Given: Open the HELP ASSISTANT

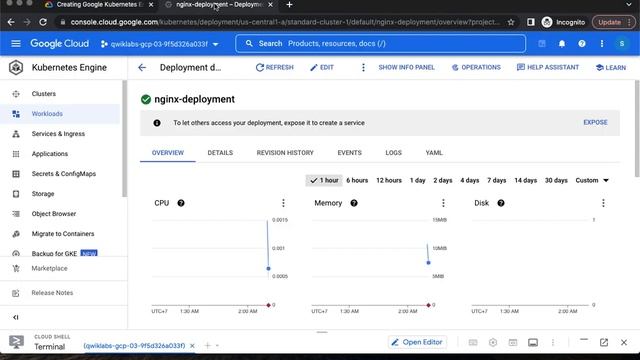Looking at the screenshot, I should click(x=548, y=67).
